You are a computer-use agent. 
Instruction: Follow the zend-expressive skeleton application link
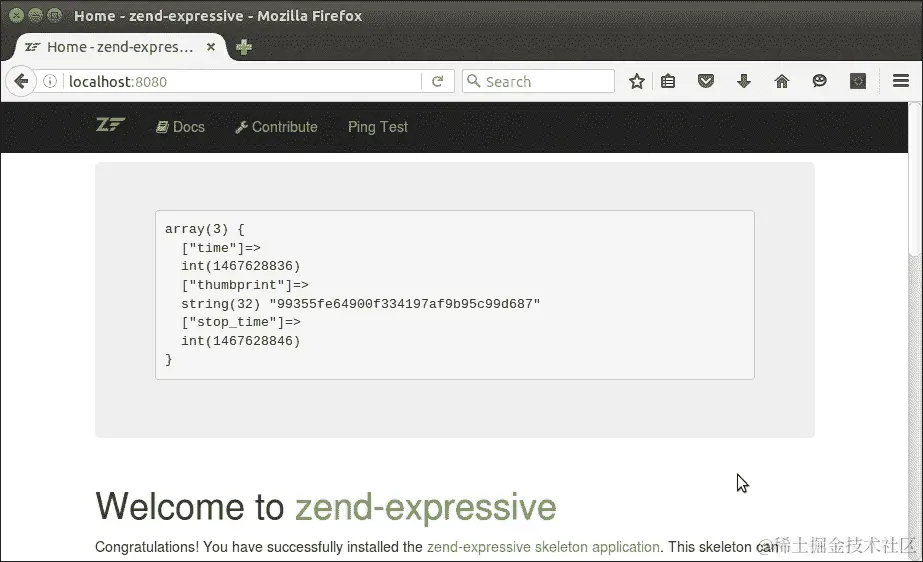543,547
